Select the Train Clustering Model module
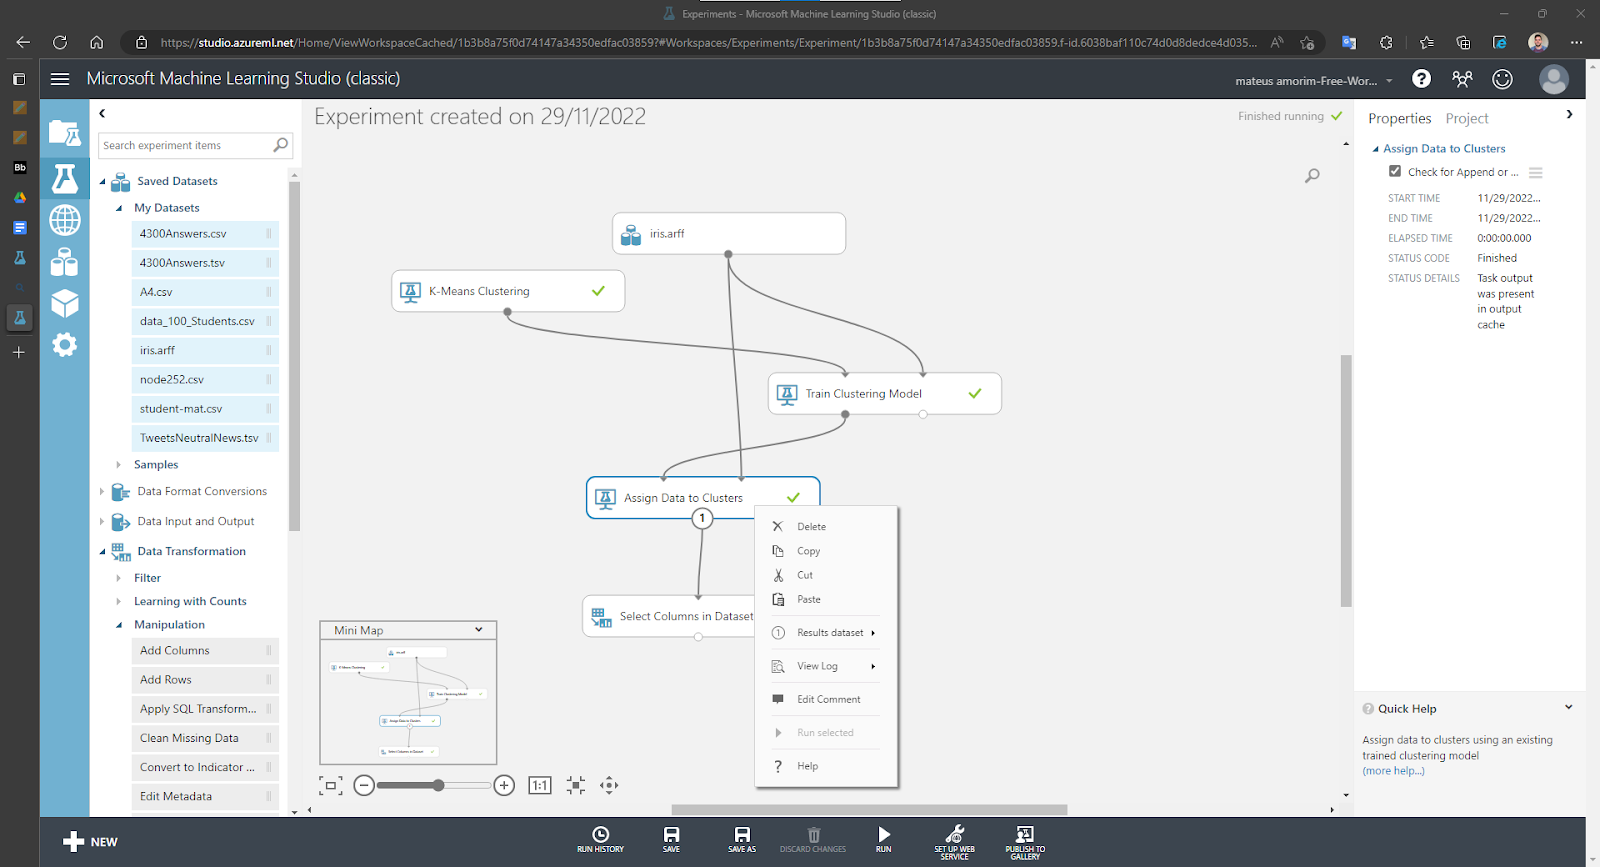The image size is (1600, 867). 884,393
